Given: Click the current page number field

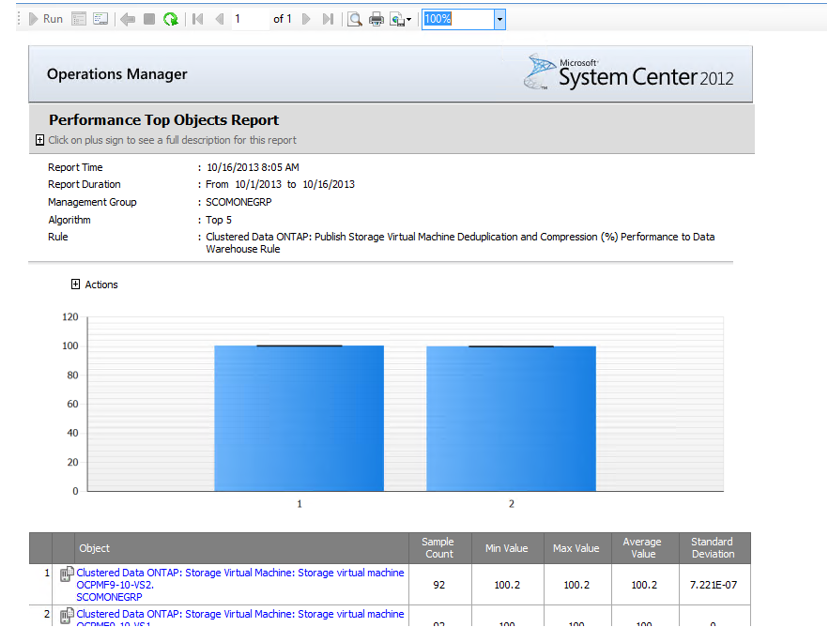Looking at the screenshot, I should click(x=250, y=19).
